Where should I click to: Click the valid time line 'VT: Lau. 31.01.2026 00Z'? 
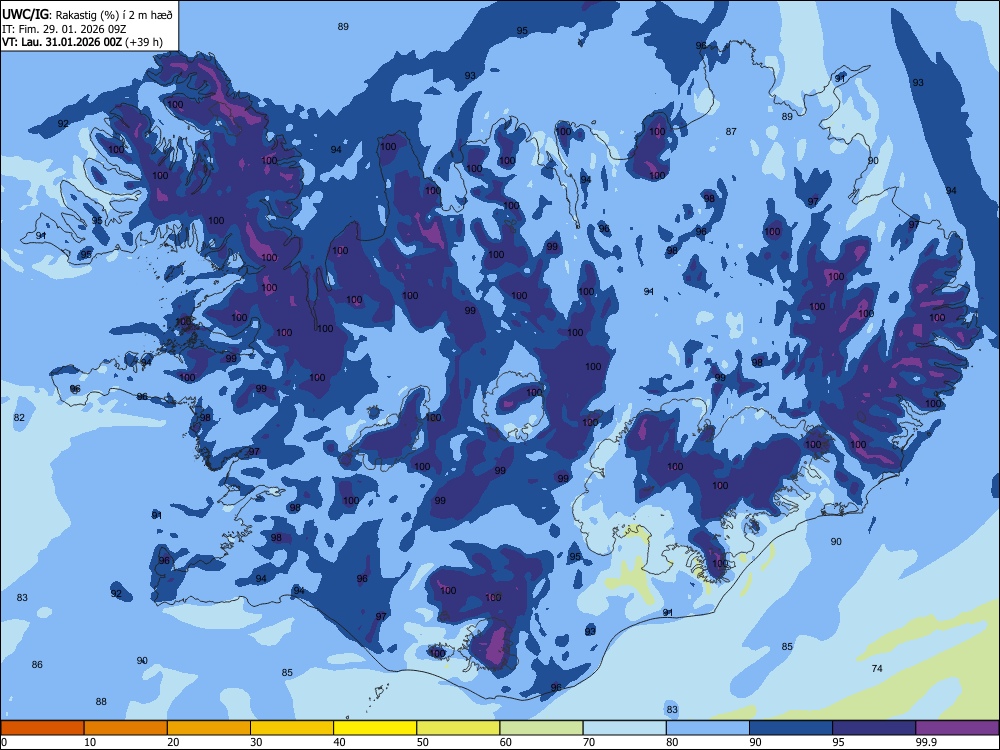(x=62, y=42)
